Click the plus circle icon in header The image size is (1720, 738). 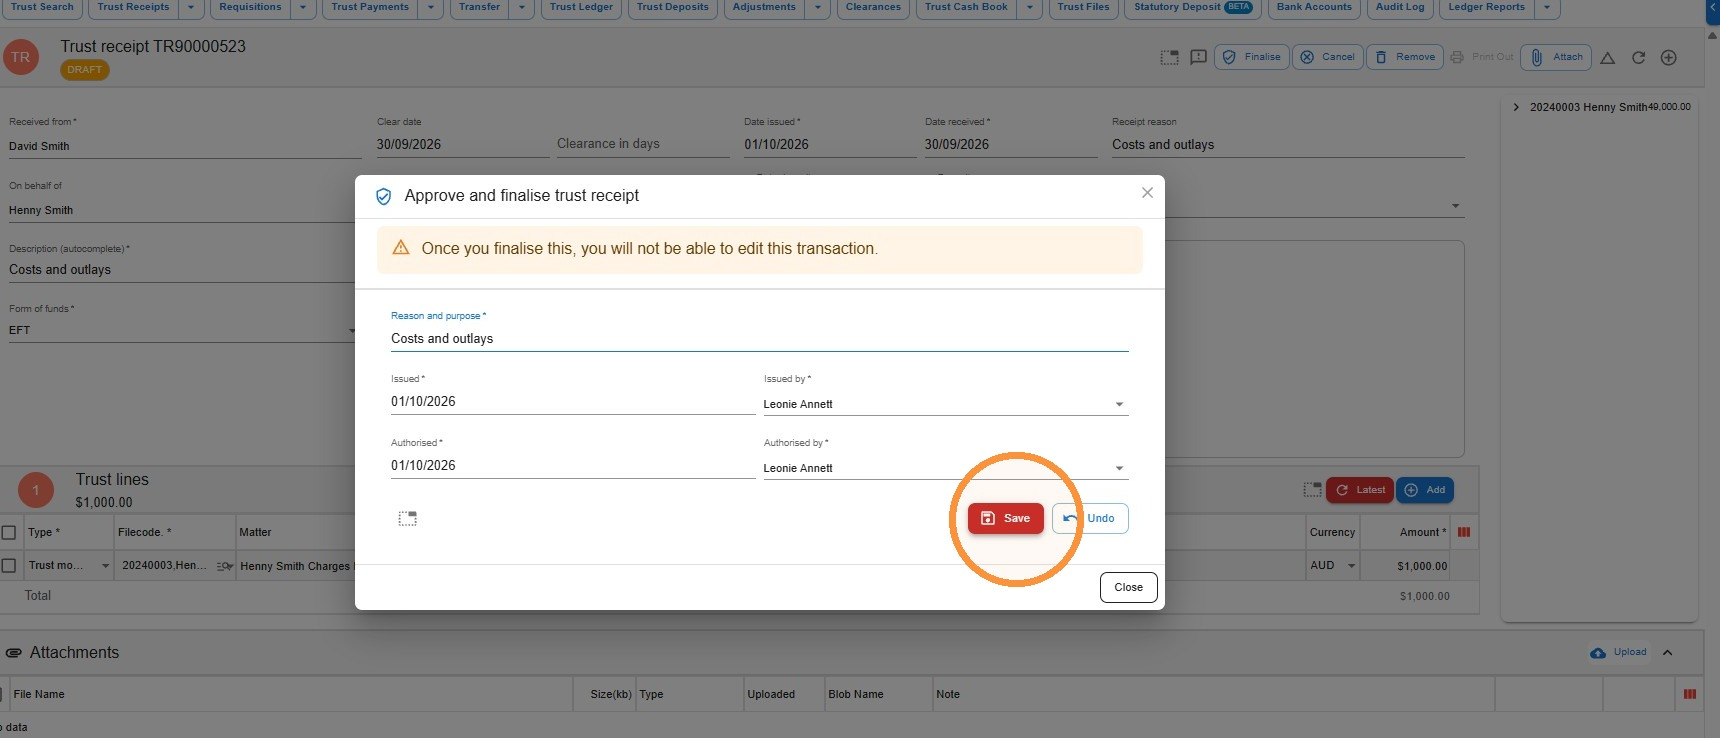[x=1669, y=58]
